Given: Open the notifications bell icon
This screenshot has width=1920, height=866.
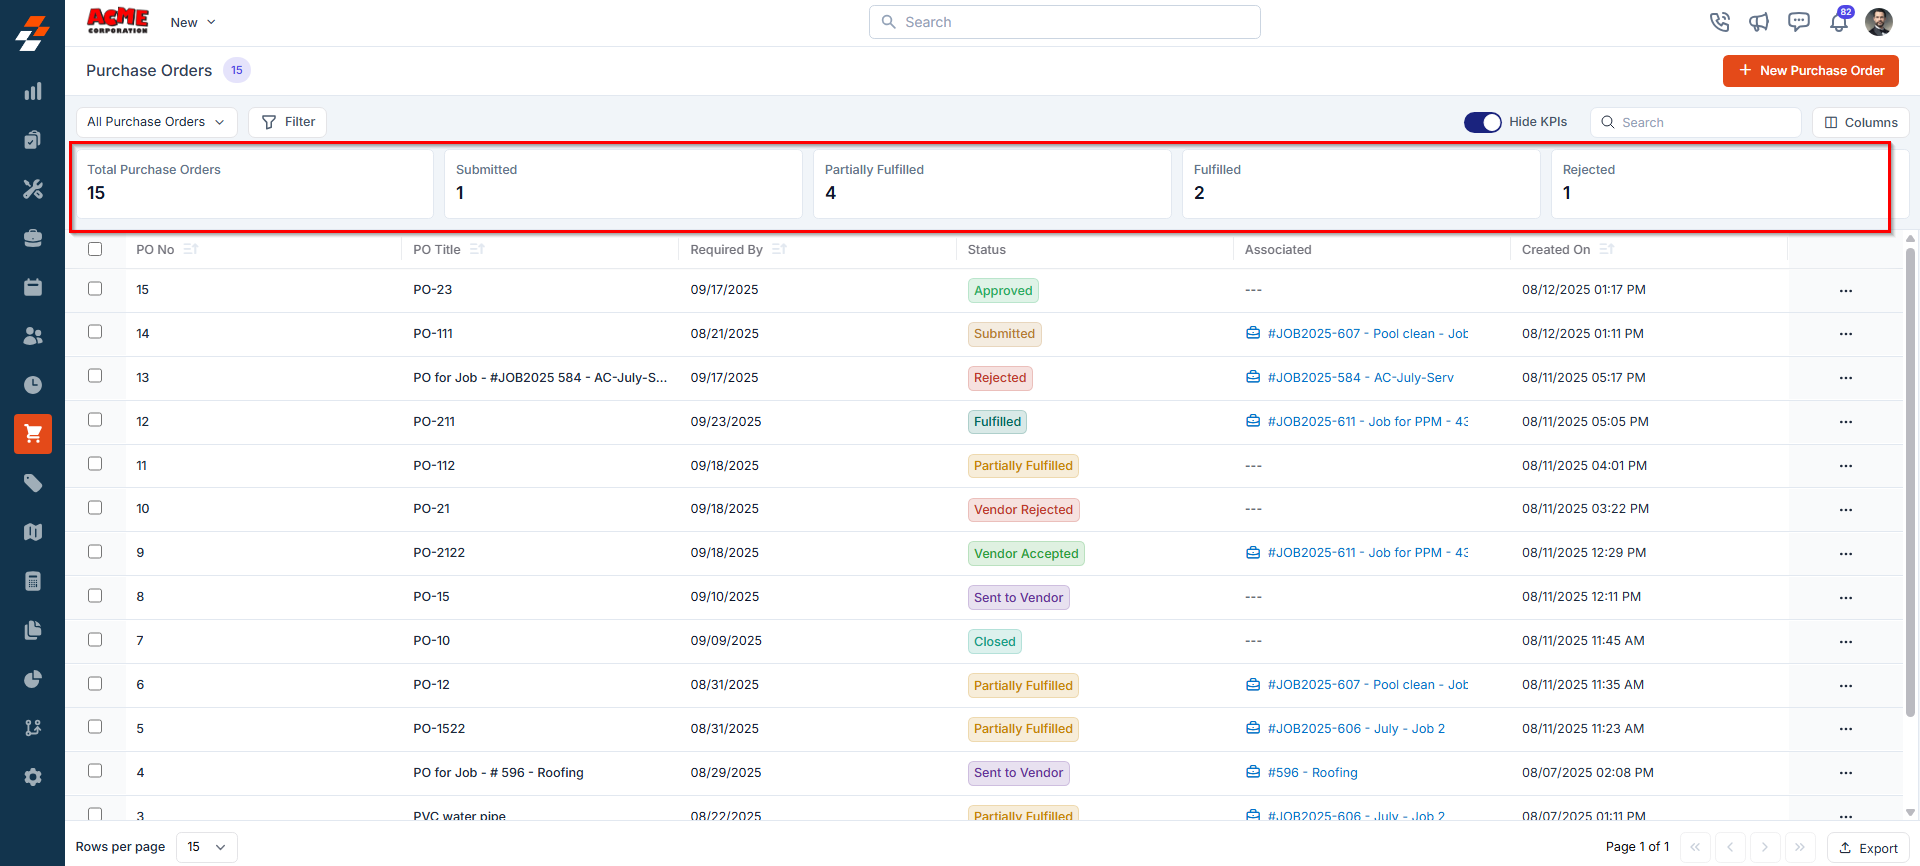Looking at the screenshot, I should tap(1839, 21).
